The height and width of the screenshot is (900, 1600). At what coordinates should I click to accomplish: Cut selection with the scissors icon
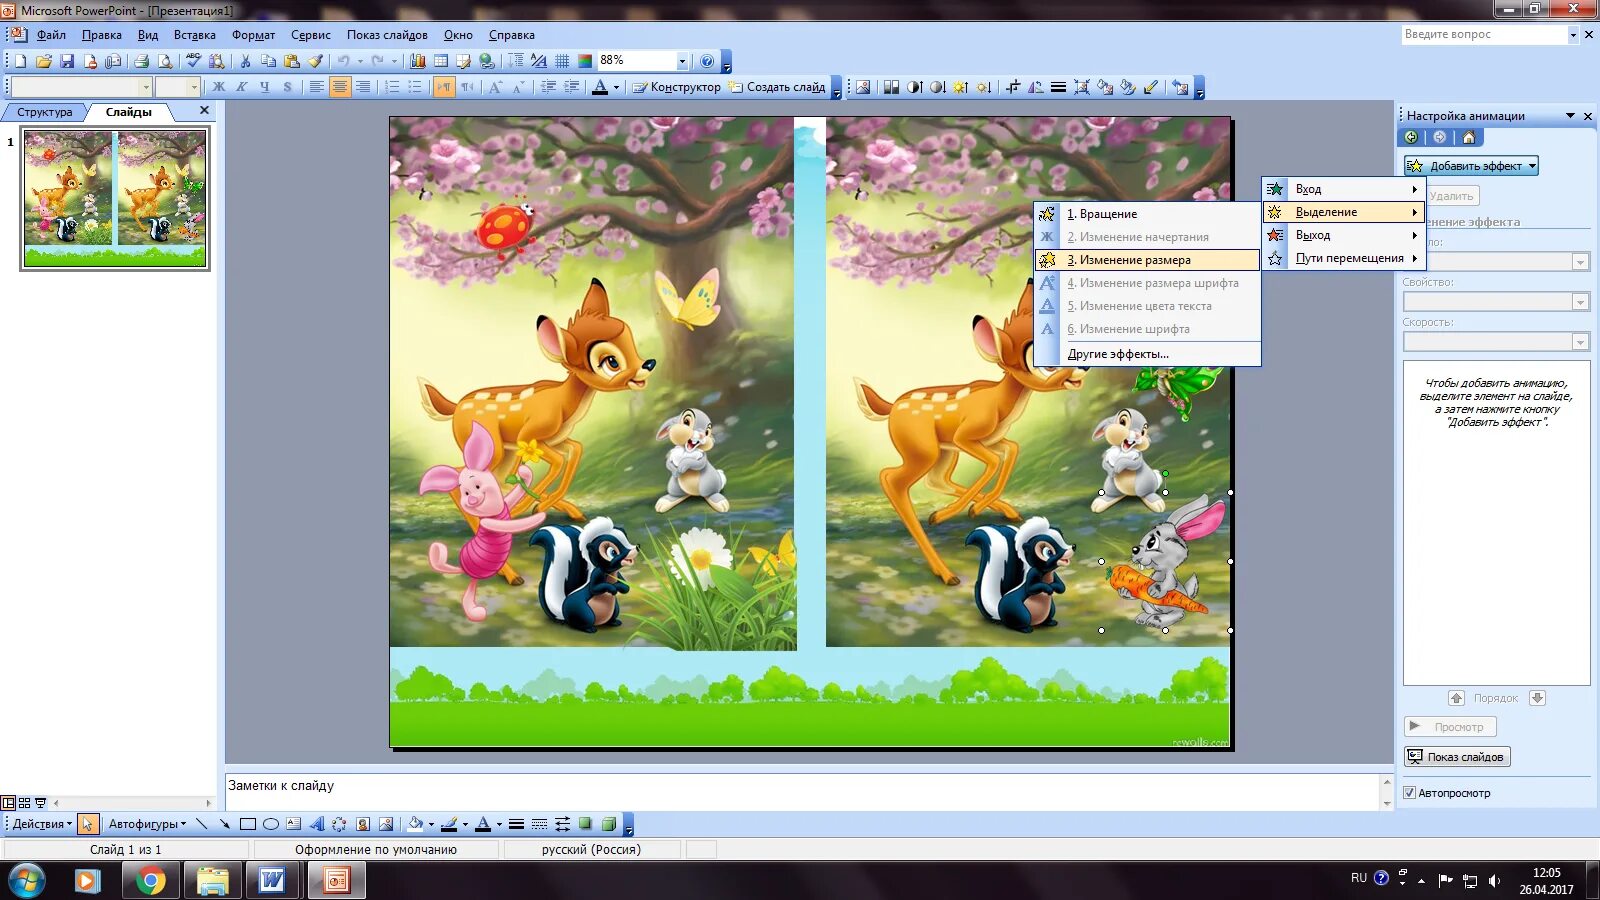click(x=245, y=61)
